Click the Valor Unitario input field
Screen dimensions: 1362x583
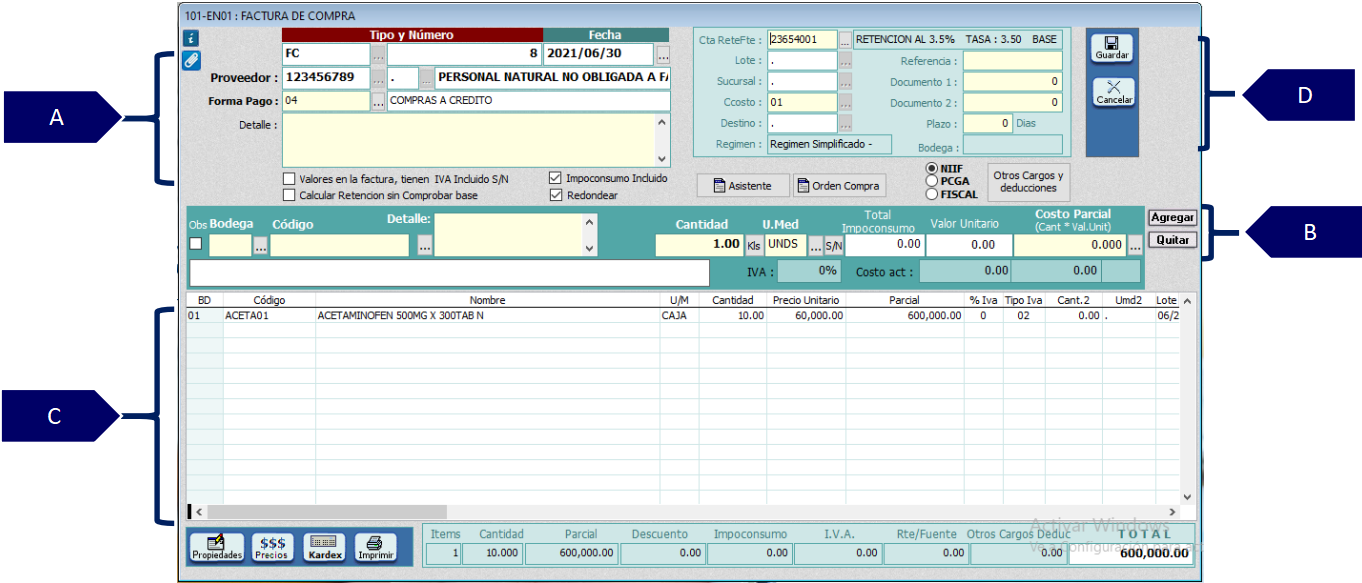(968, 245)
